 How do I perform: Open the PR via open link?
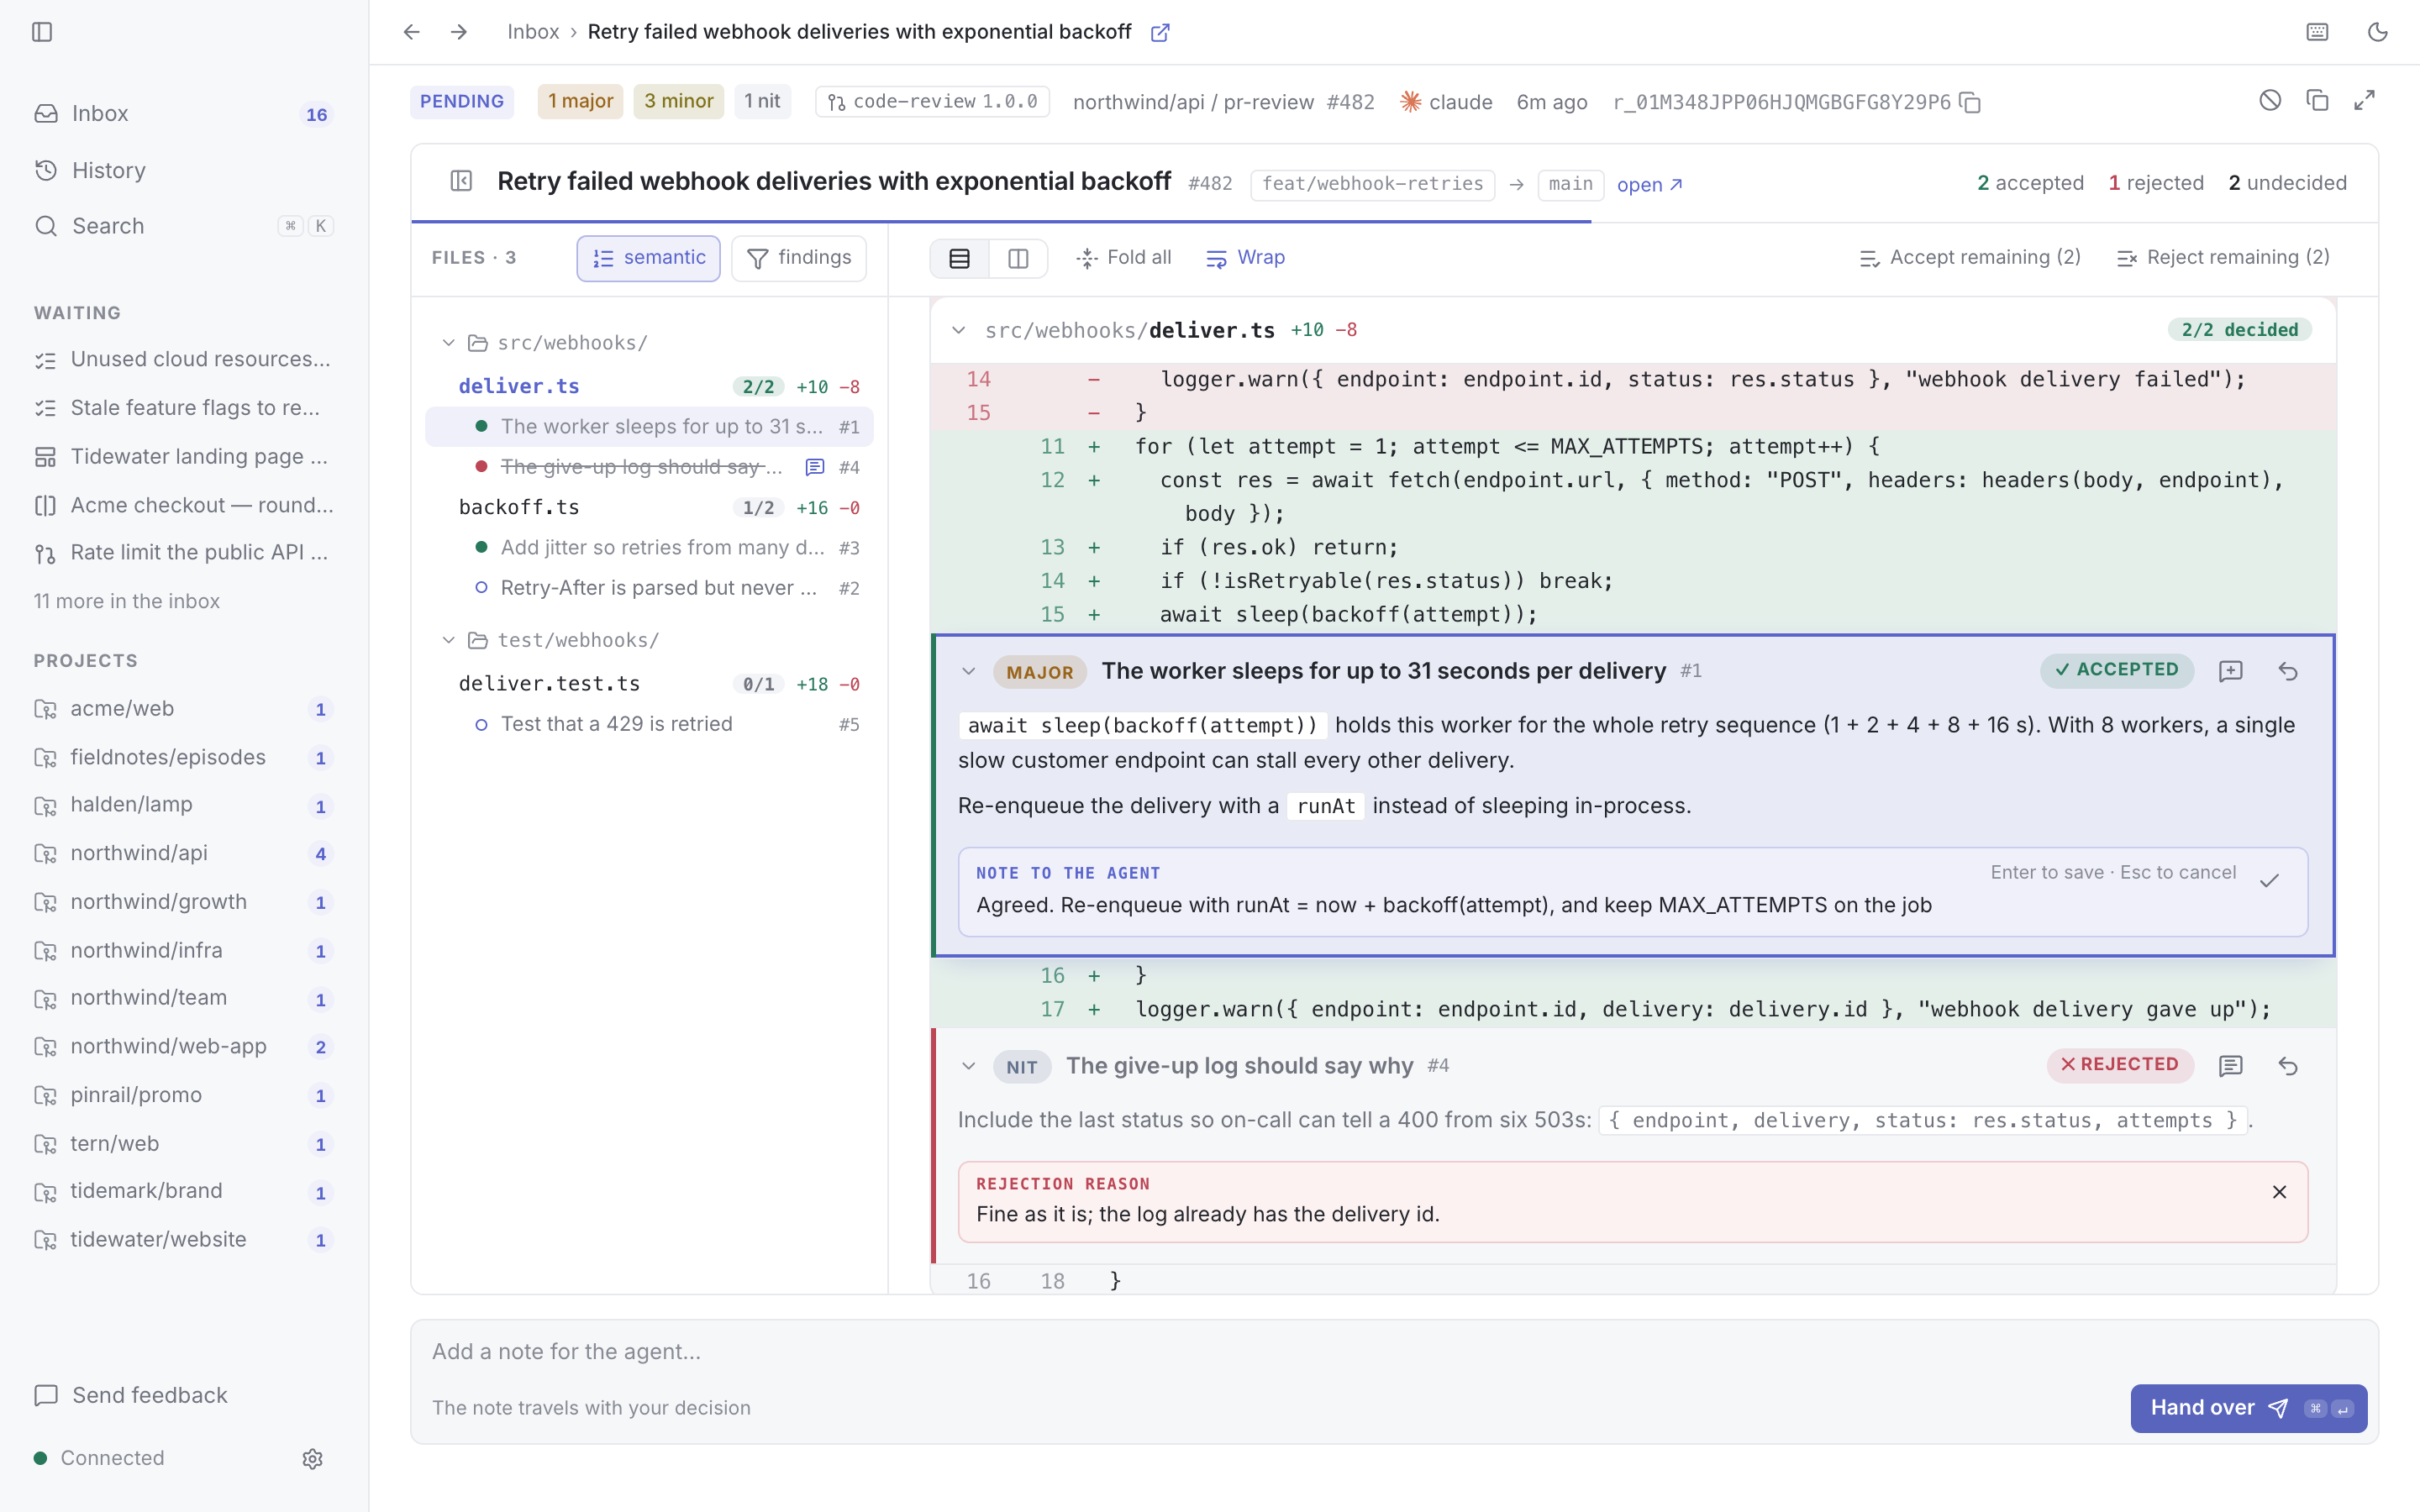pos(1649,185)
